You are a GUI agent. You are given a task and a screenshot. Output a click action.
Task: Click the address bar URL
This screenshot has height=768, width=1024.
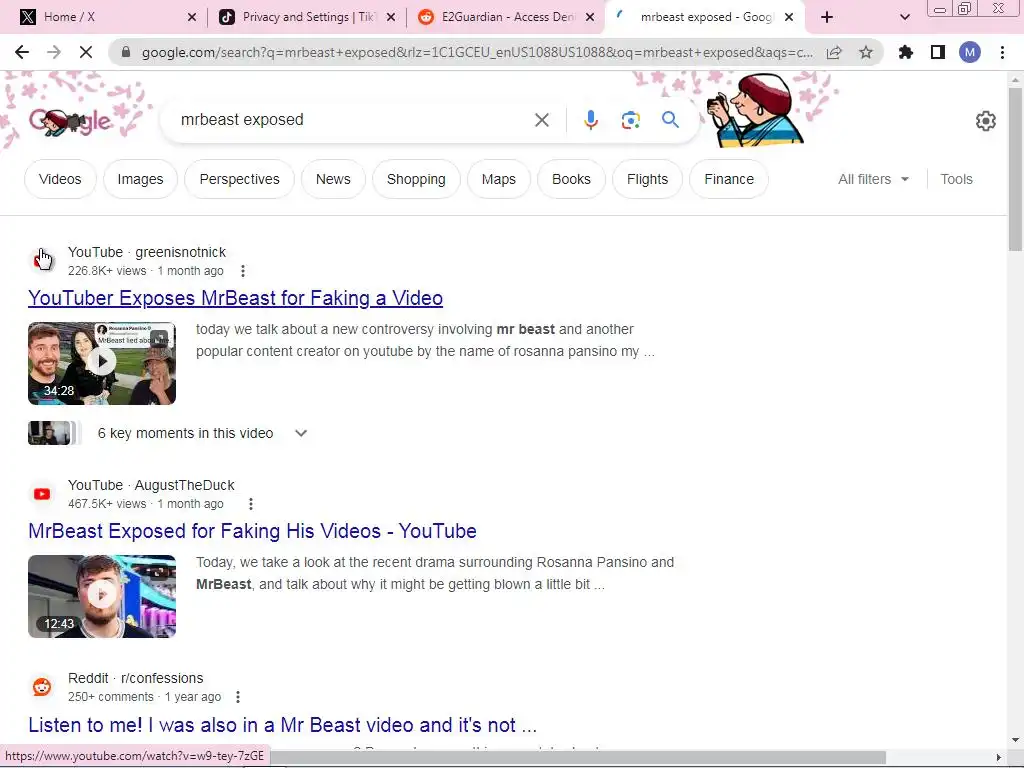[477, 52]
